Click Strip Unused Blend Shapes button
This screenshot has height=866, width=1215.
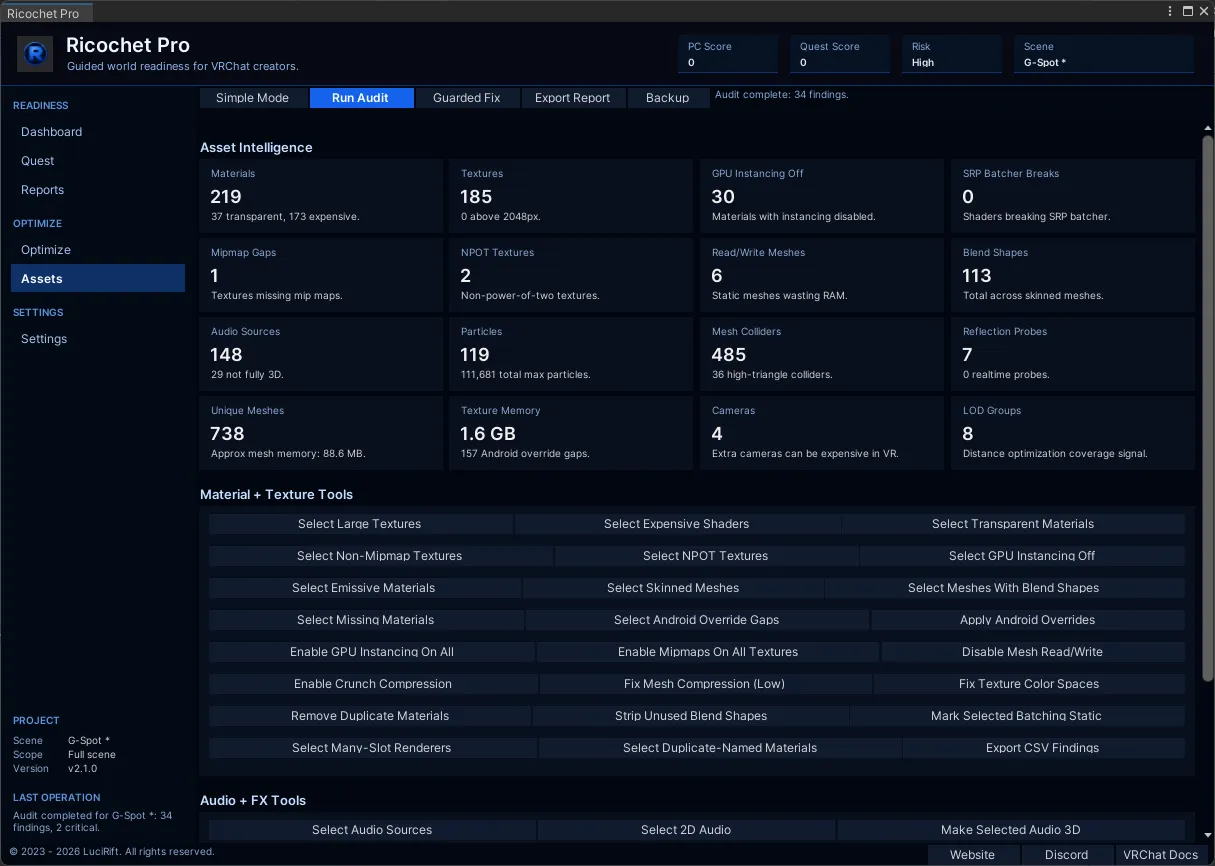click(x=691, y=716)
